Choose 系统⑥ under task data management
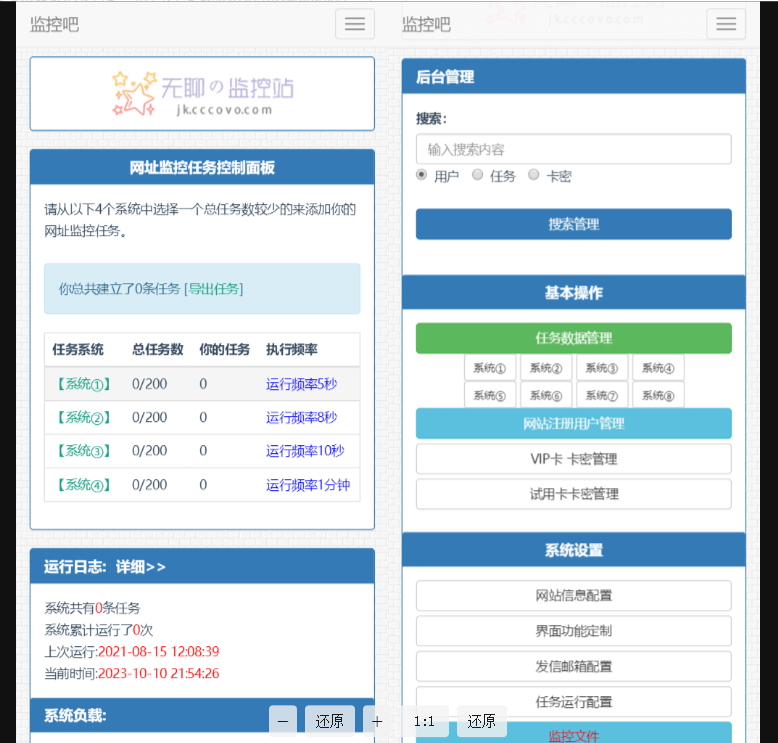The image size is (778, 743). tap(546, 395)
